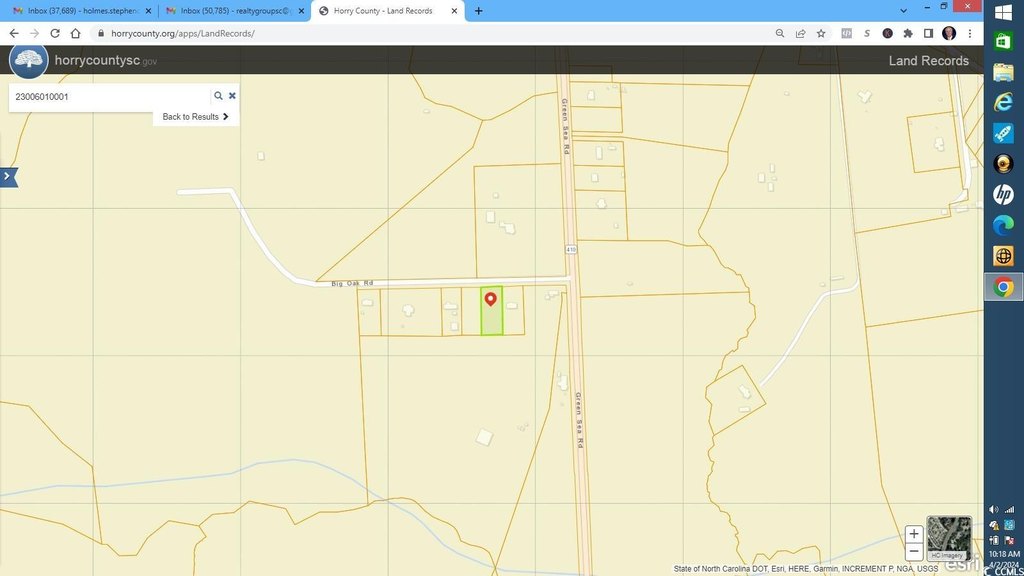
Task: Open the HP app in the taskbar
Action: pos(1003,194)
